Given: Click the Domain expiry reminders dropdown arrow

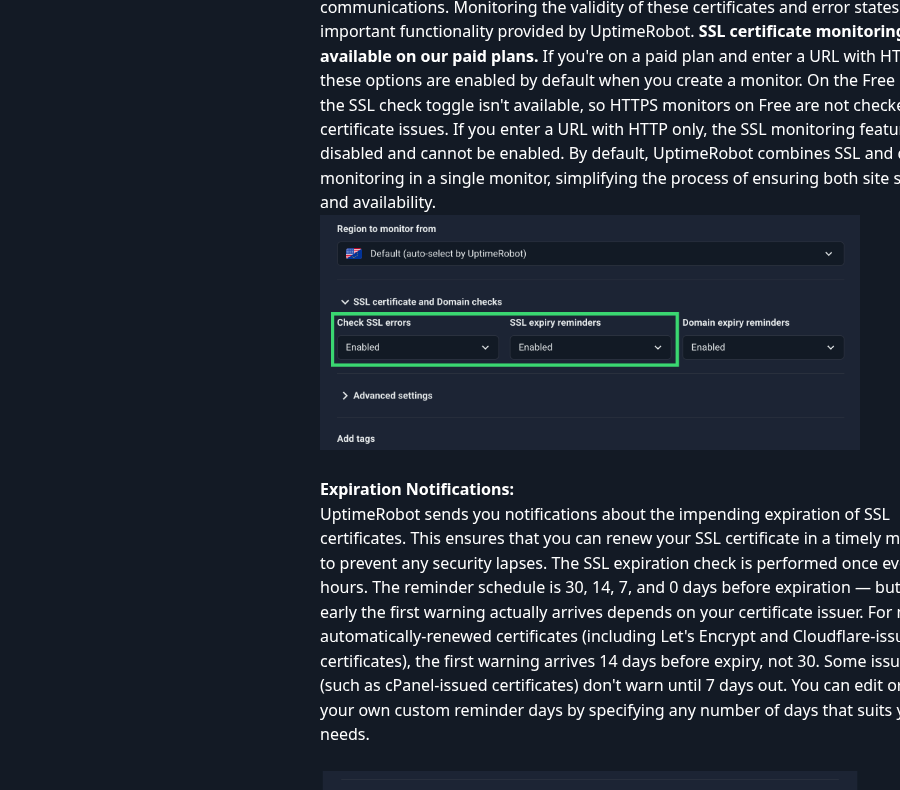Looking at the screenshot, I should 831,347.
